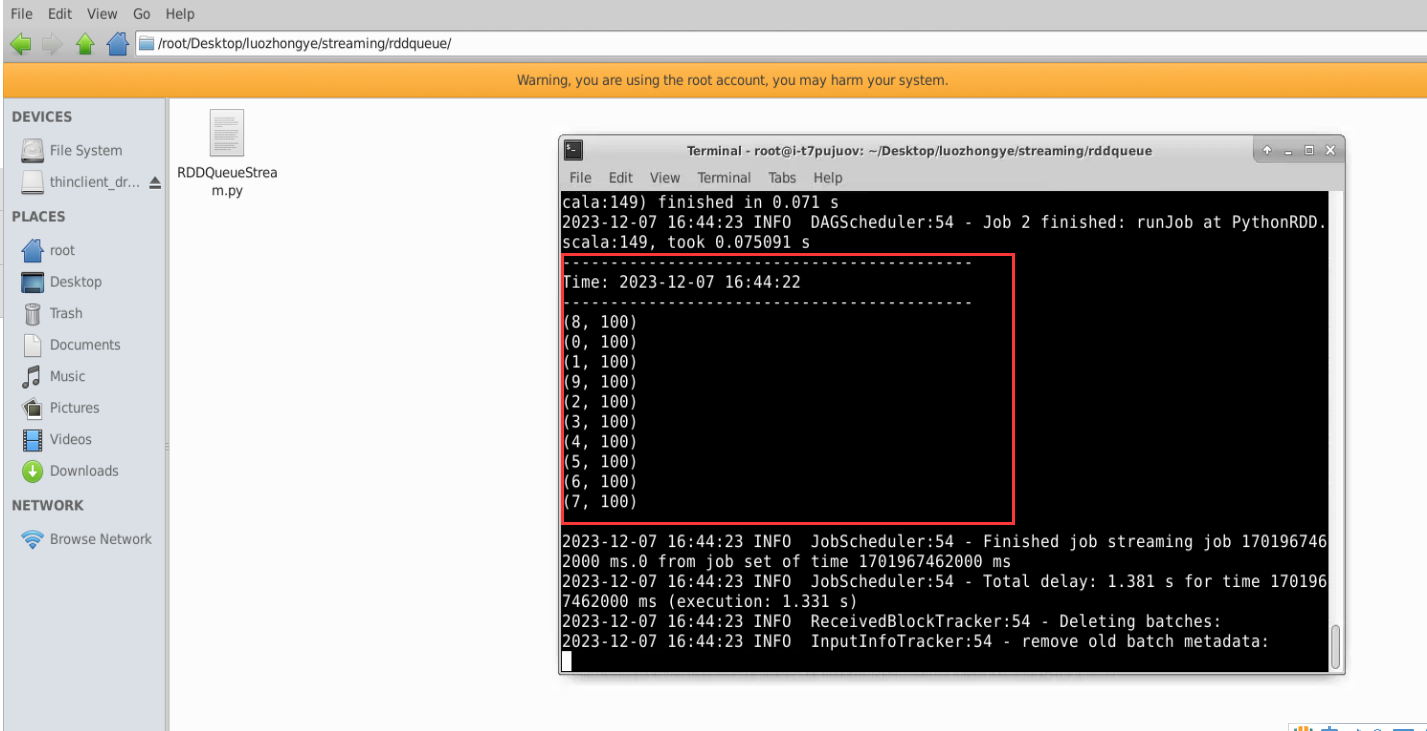
Task: Eject the thinclient drive
Action: (x=155, y=182)
